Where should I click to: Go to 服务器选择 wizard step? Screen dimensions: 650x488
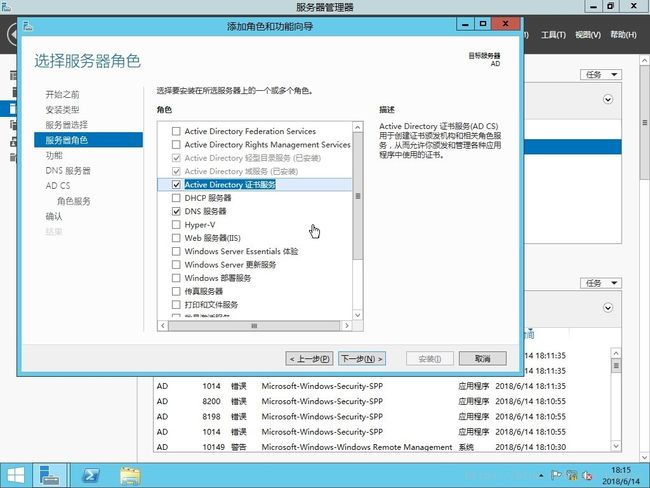point(66,125)
